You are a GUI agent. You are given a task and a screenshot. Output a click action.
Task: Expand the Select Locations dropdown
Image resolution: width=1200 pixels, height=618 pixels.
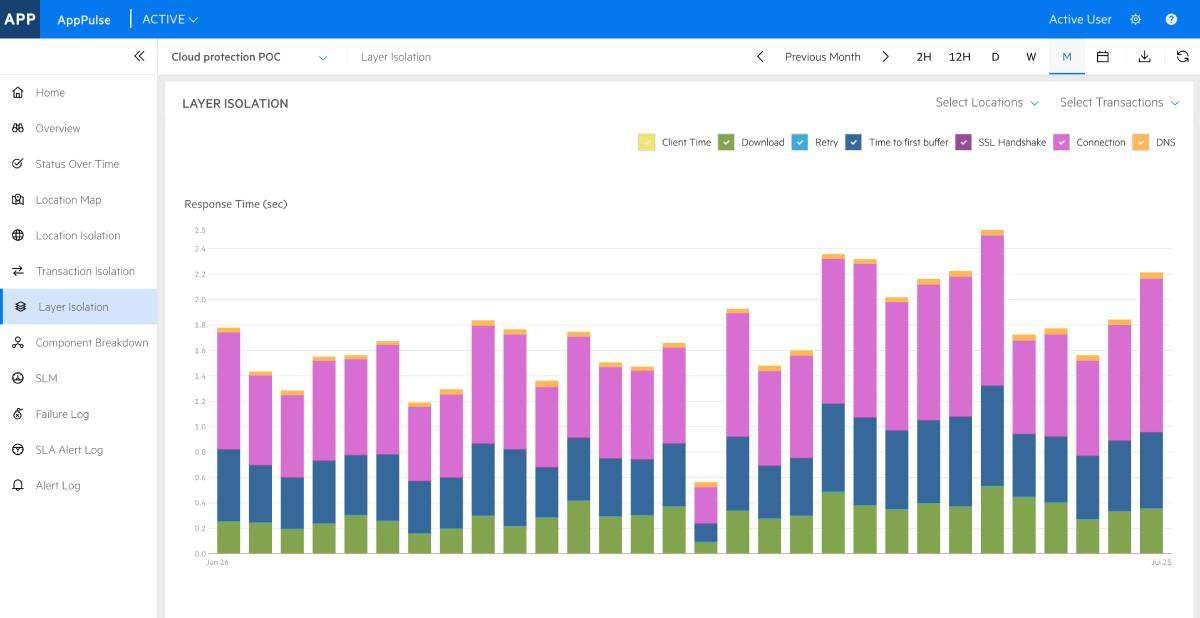(986, 102)
